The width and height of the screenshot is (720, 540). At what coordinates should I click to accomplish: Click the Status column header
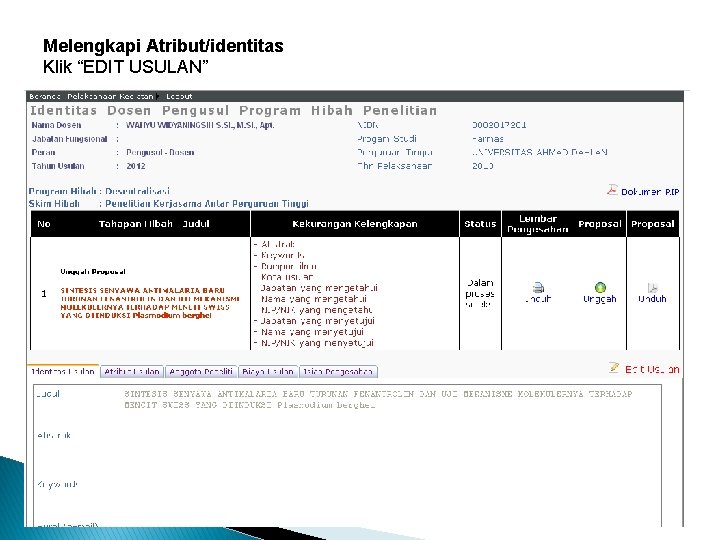pos(480,224)
